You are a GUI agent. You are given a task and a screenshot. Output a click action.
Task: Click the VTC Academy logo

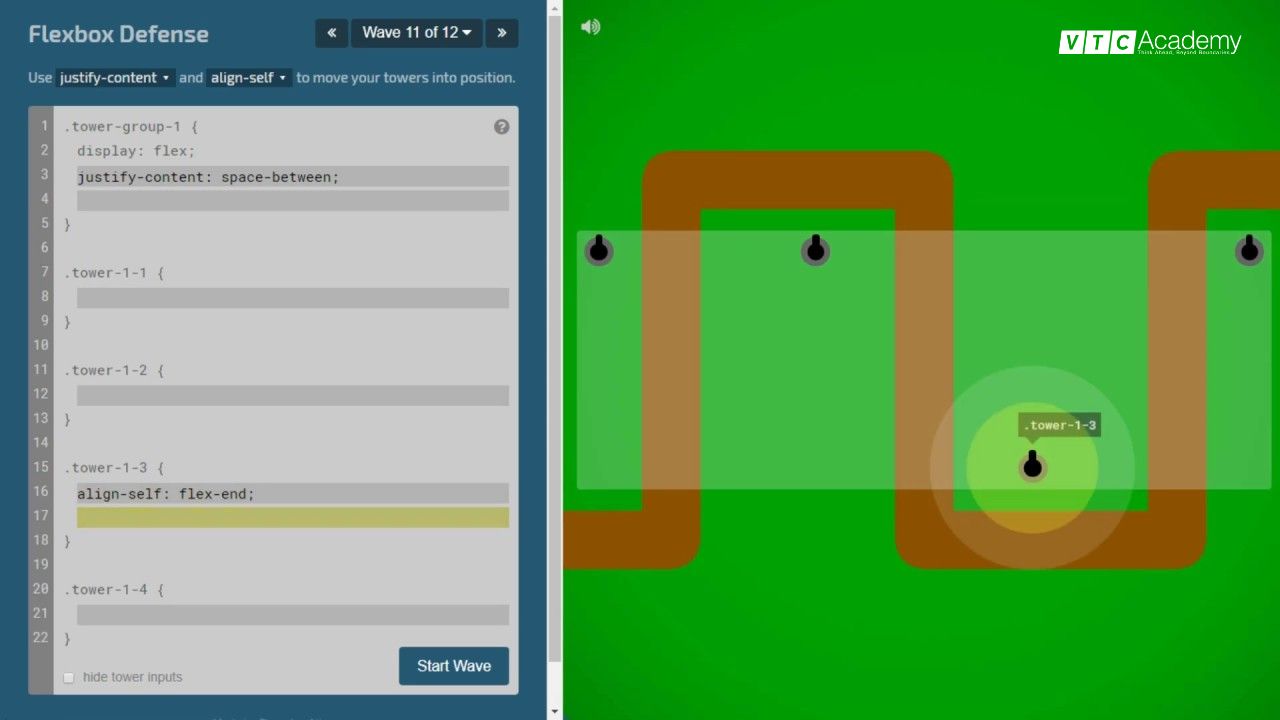coord(1149,42)
